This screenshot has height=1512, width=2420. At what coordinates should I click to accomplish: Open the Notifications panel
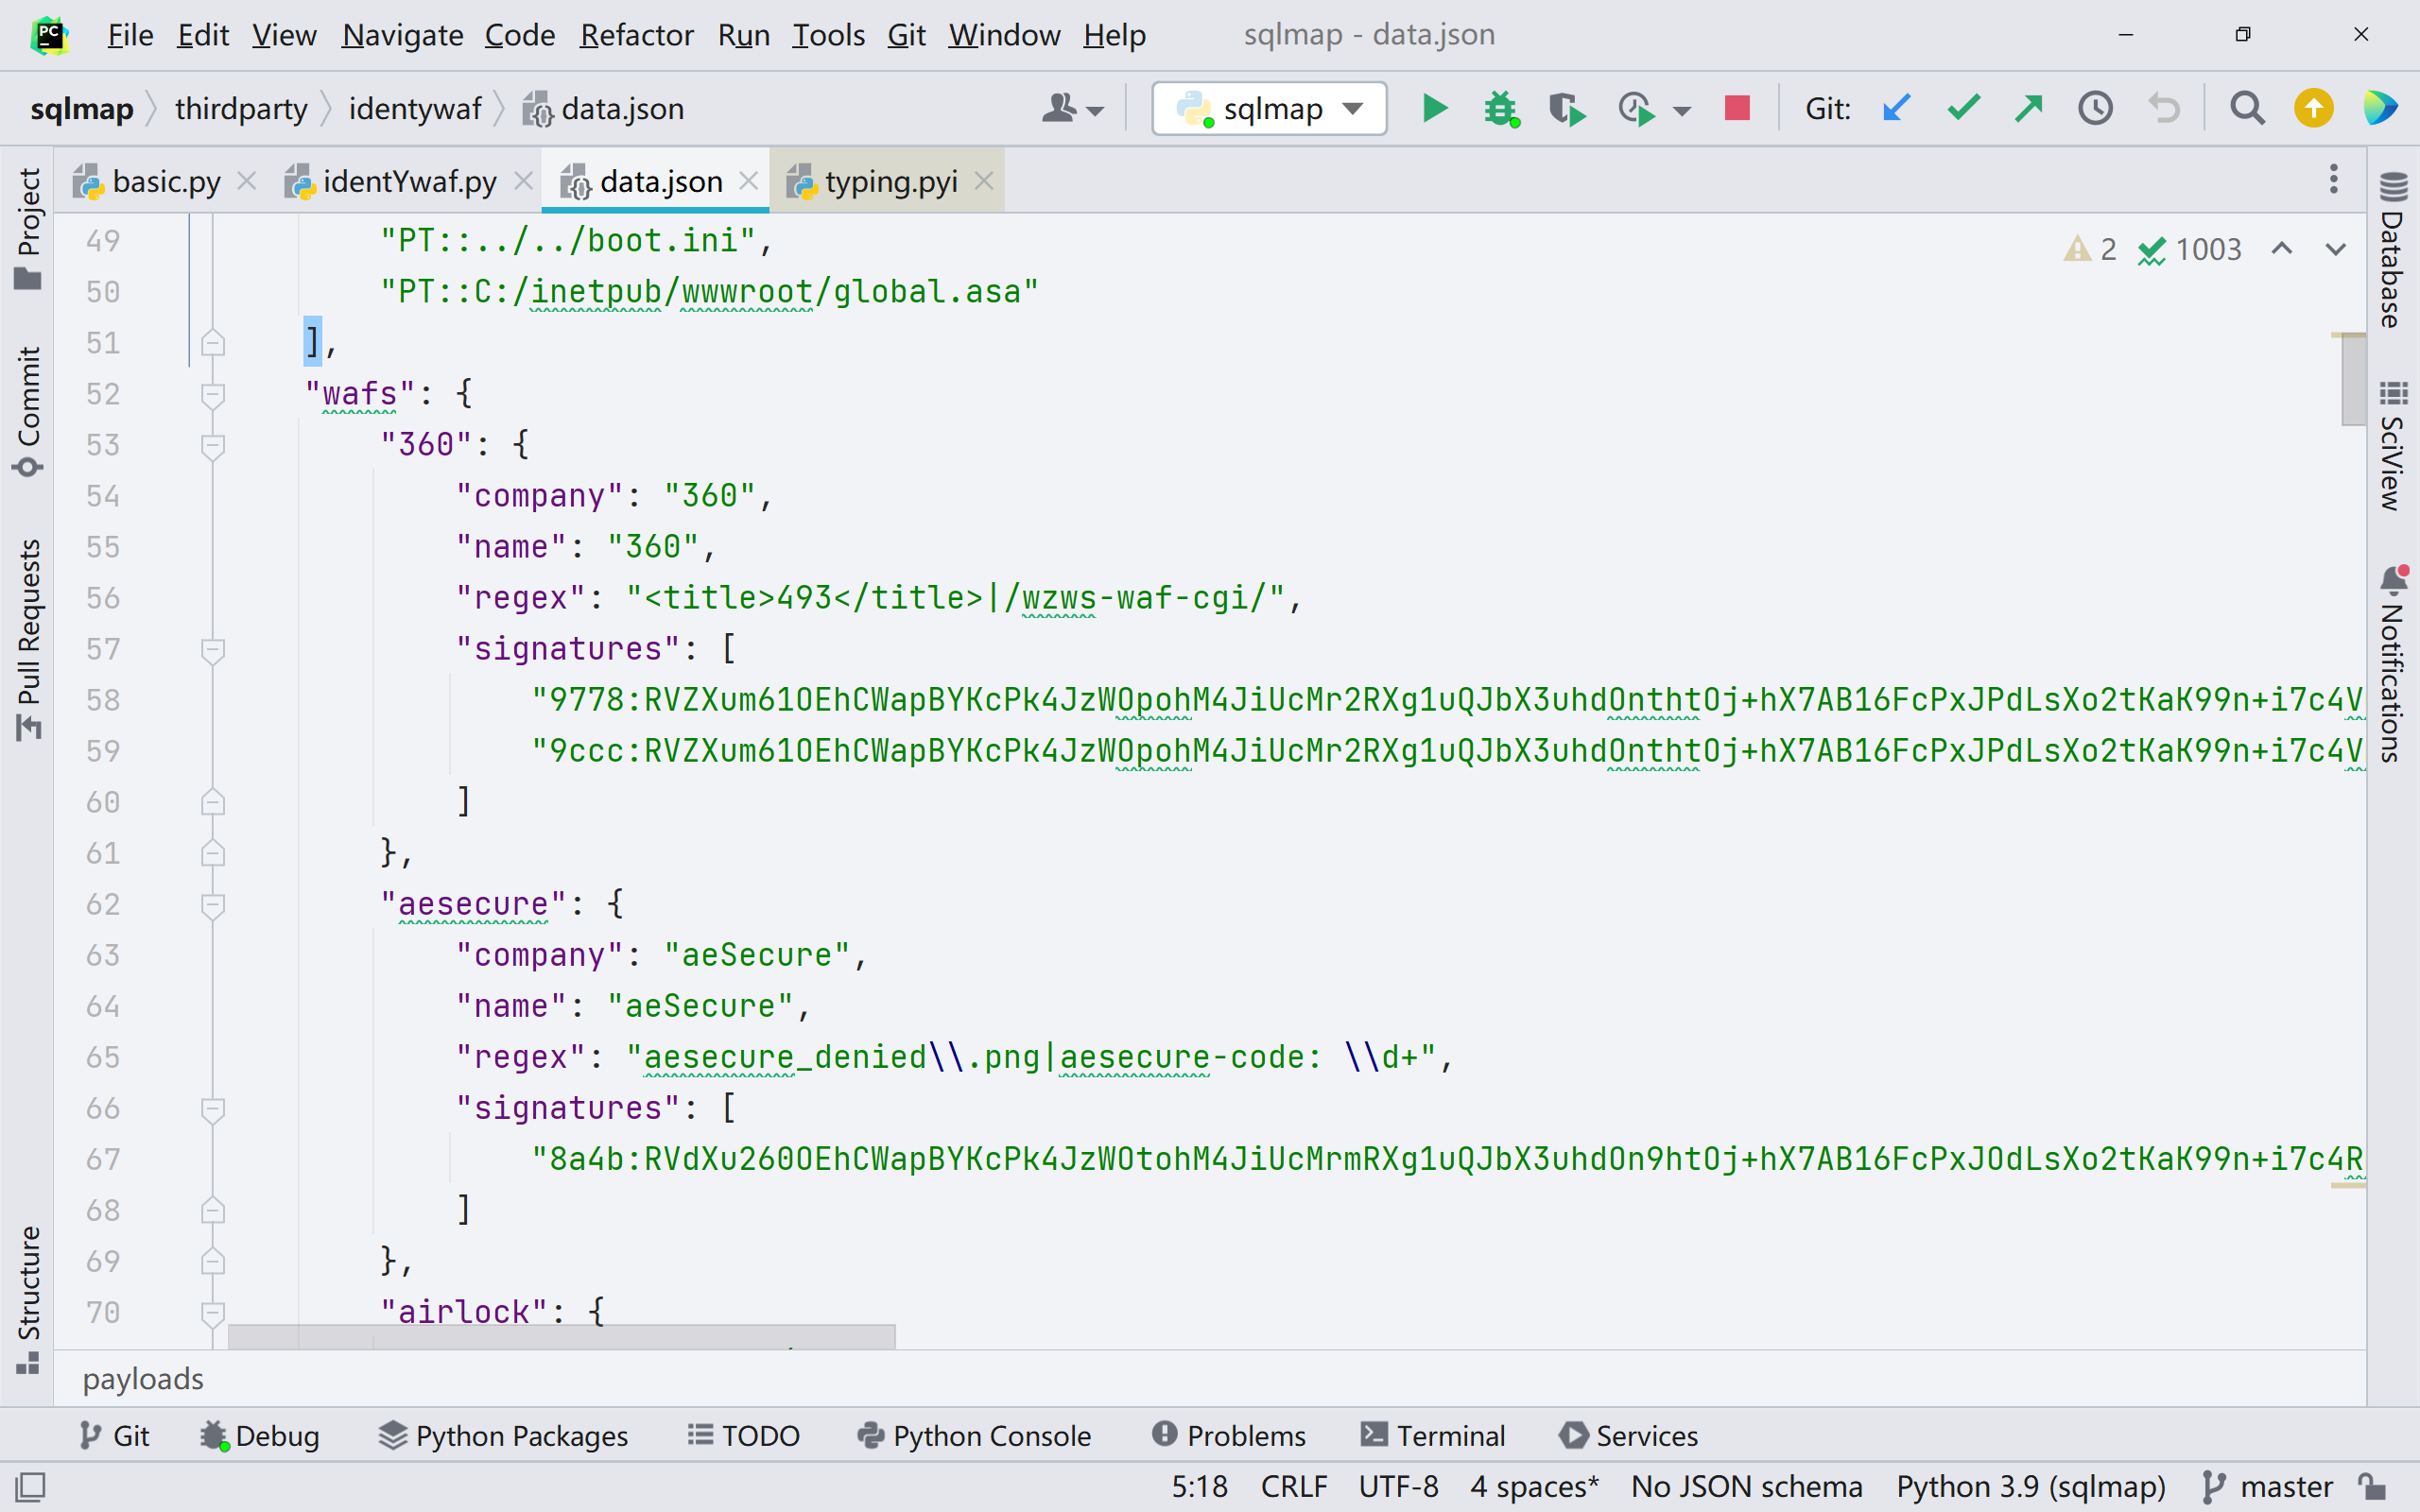coord(2393,664)
